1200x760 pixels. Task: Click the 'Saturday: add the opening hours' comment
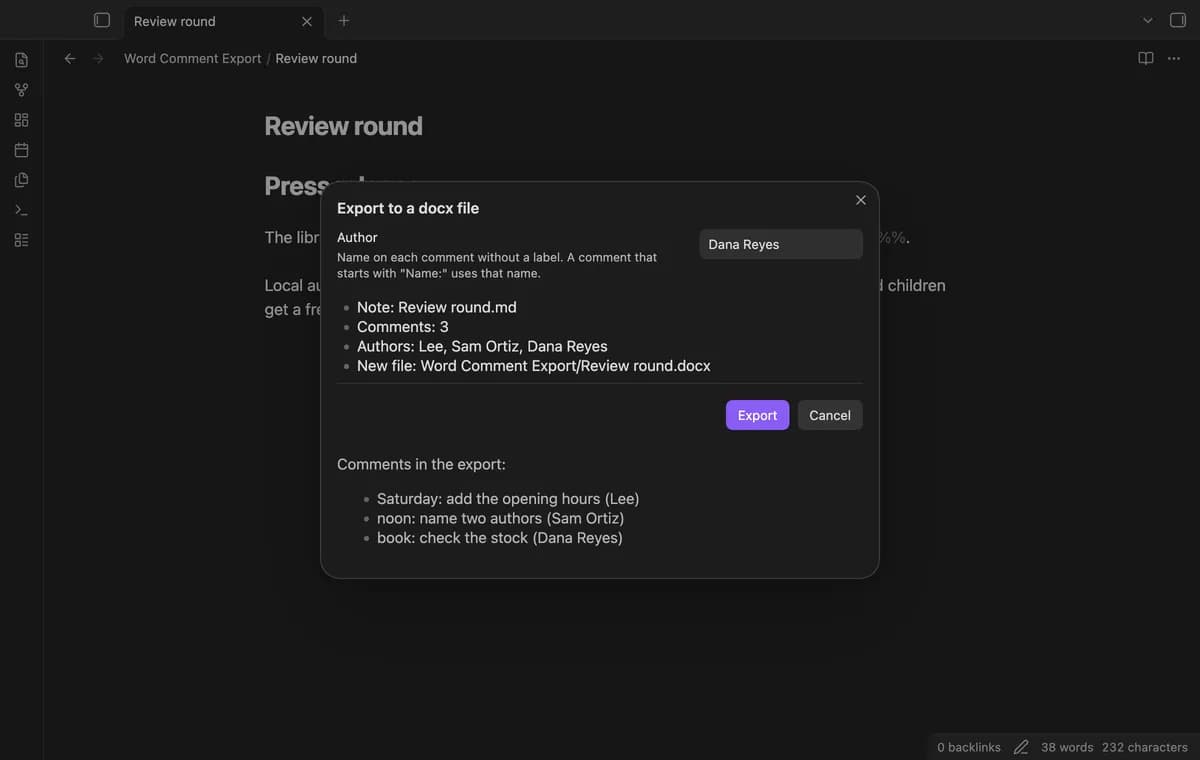pyautogui.click(x=508, y=499)
